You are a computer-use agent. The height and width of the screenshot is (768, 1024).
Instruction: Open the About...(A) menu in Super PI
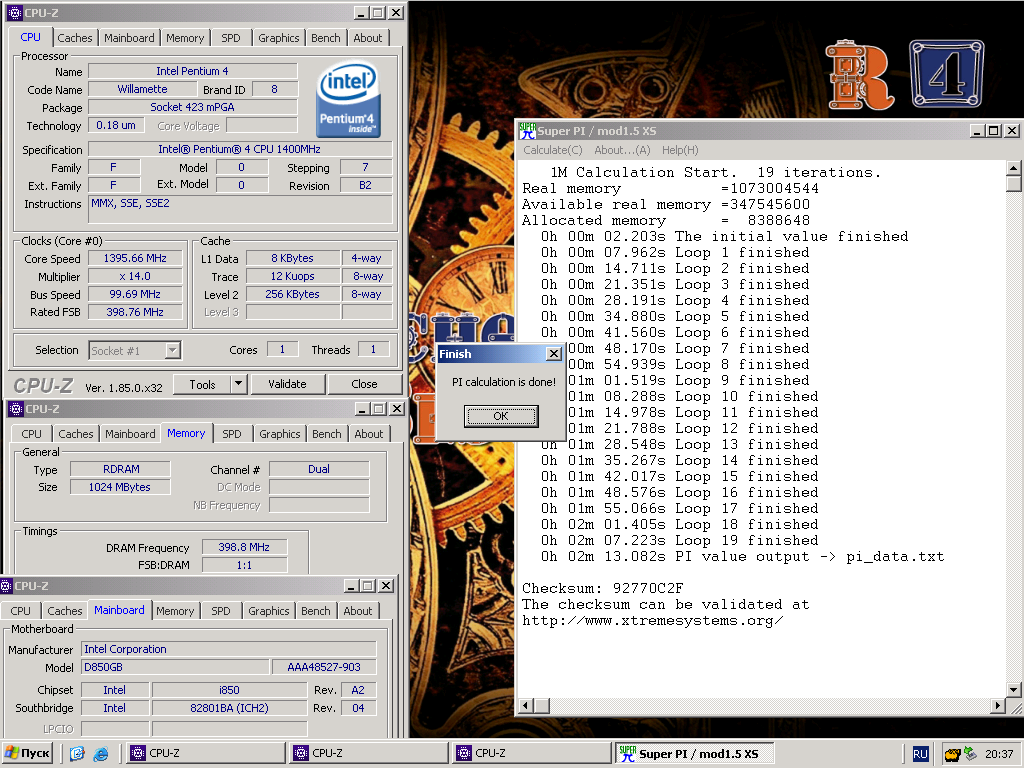tap(622, 150)
